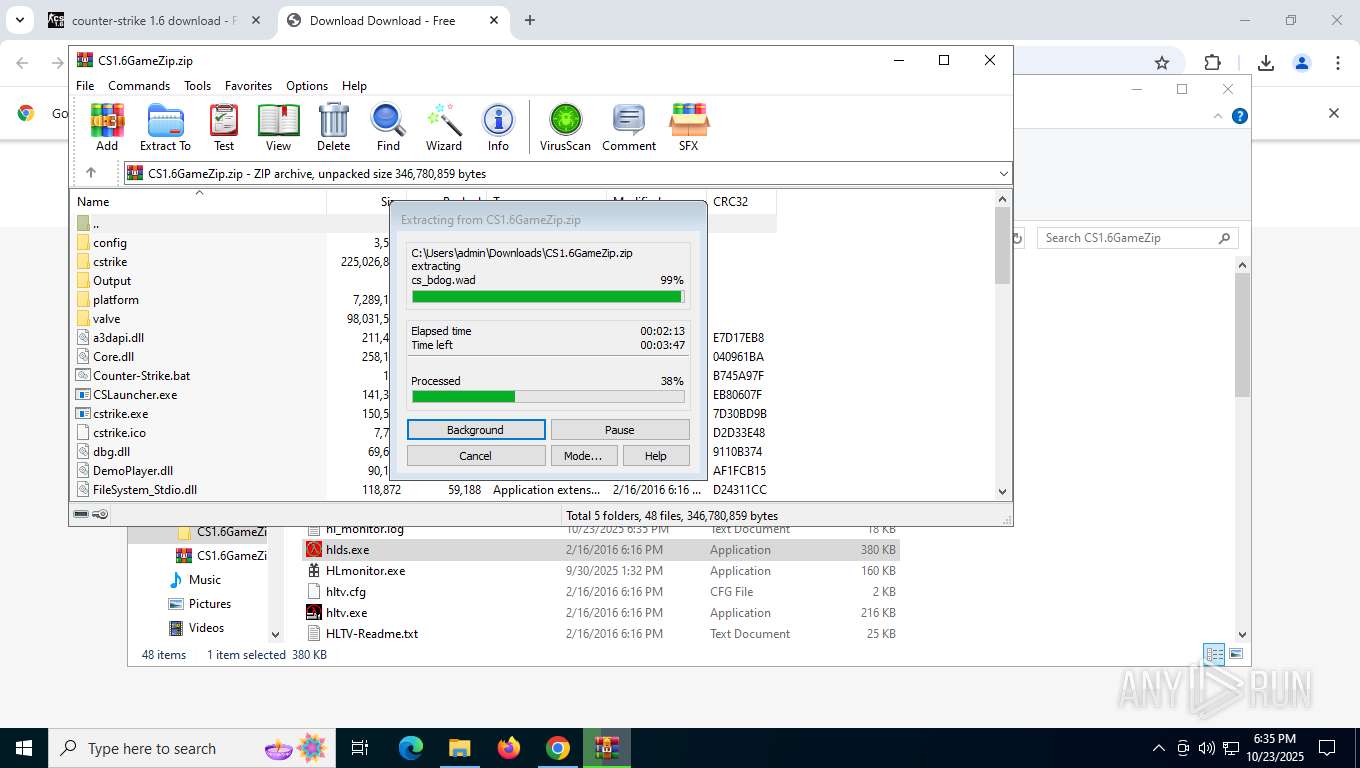Open Windows Start button
1360x768 pixels.
(23, 748)
